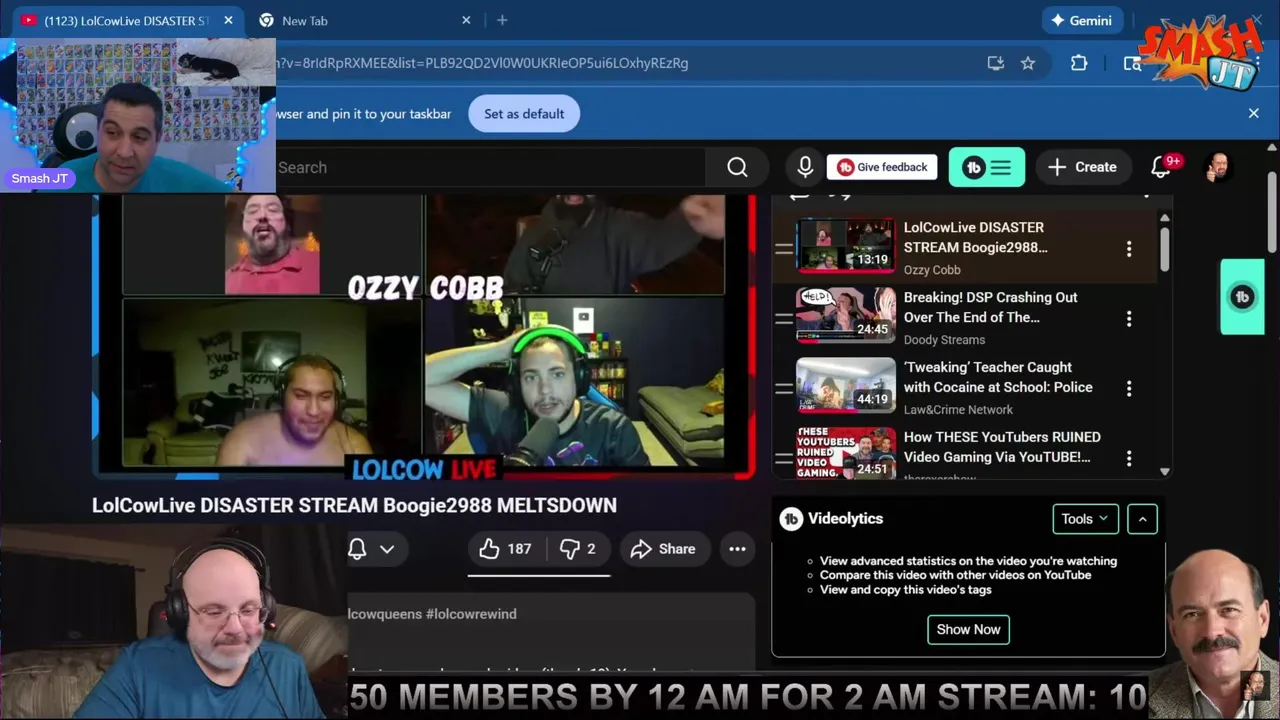1280x720 pixels.
Task: Click the notification bell under video title
Action: [x=357, y=548]
